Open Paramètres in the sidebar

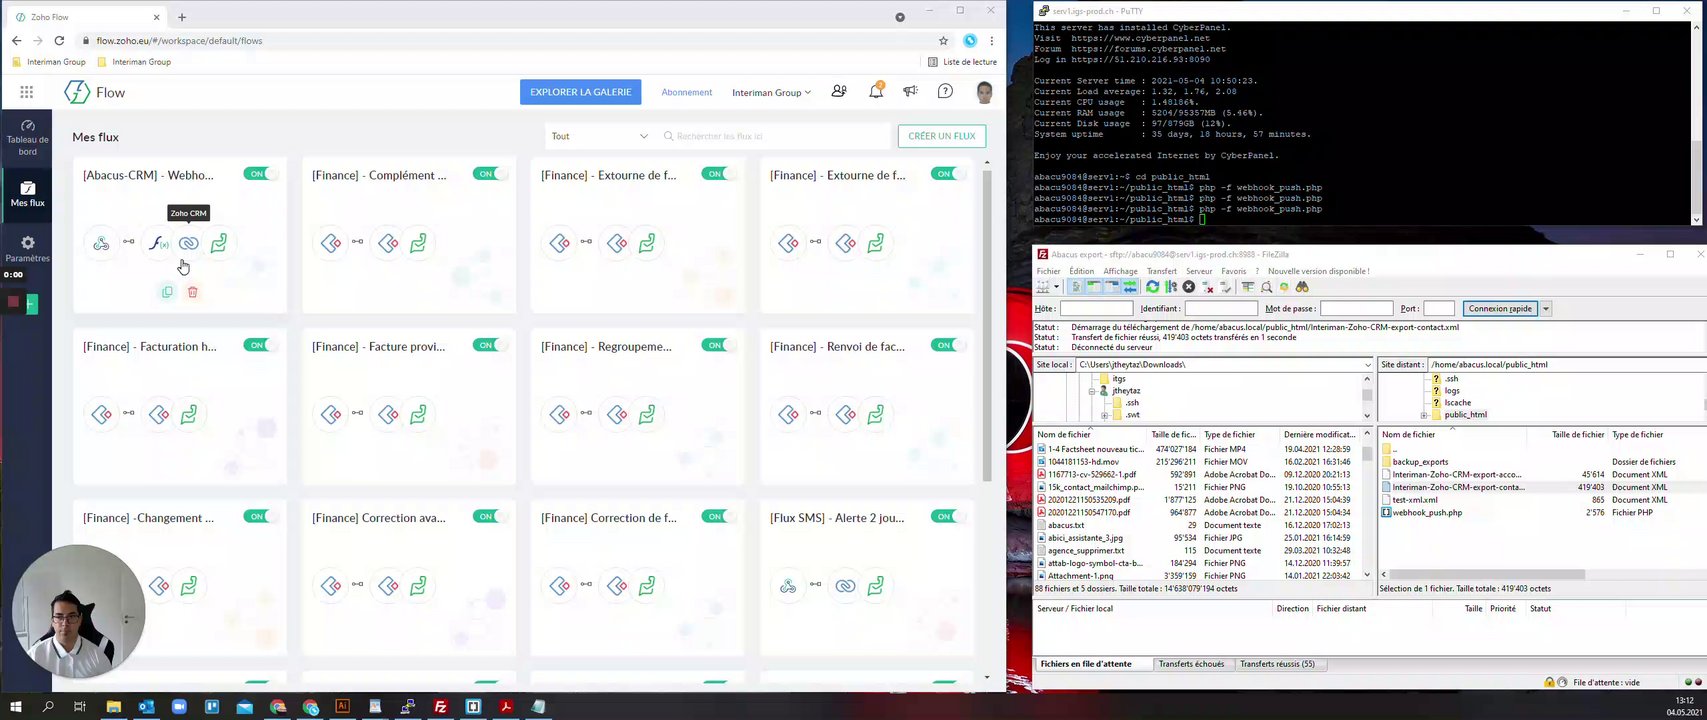27,249
